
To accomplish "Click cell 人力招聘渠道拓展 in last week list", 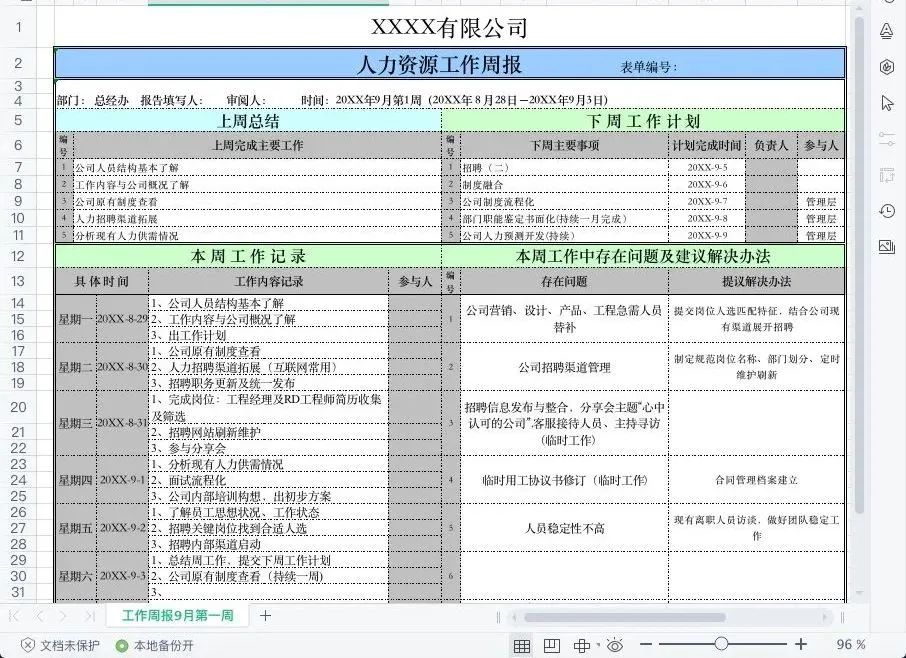I will pos(257,218).
